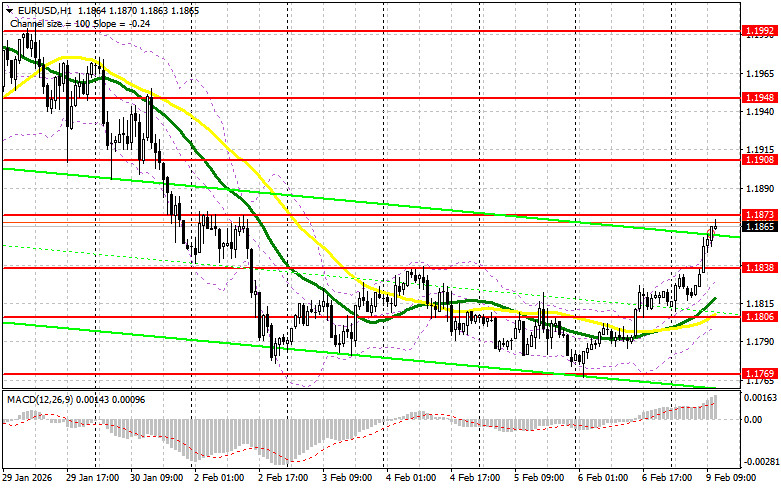Click the 1.1915 value on the price axis

pyautogui.click(x=760, y=150)
